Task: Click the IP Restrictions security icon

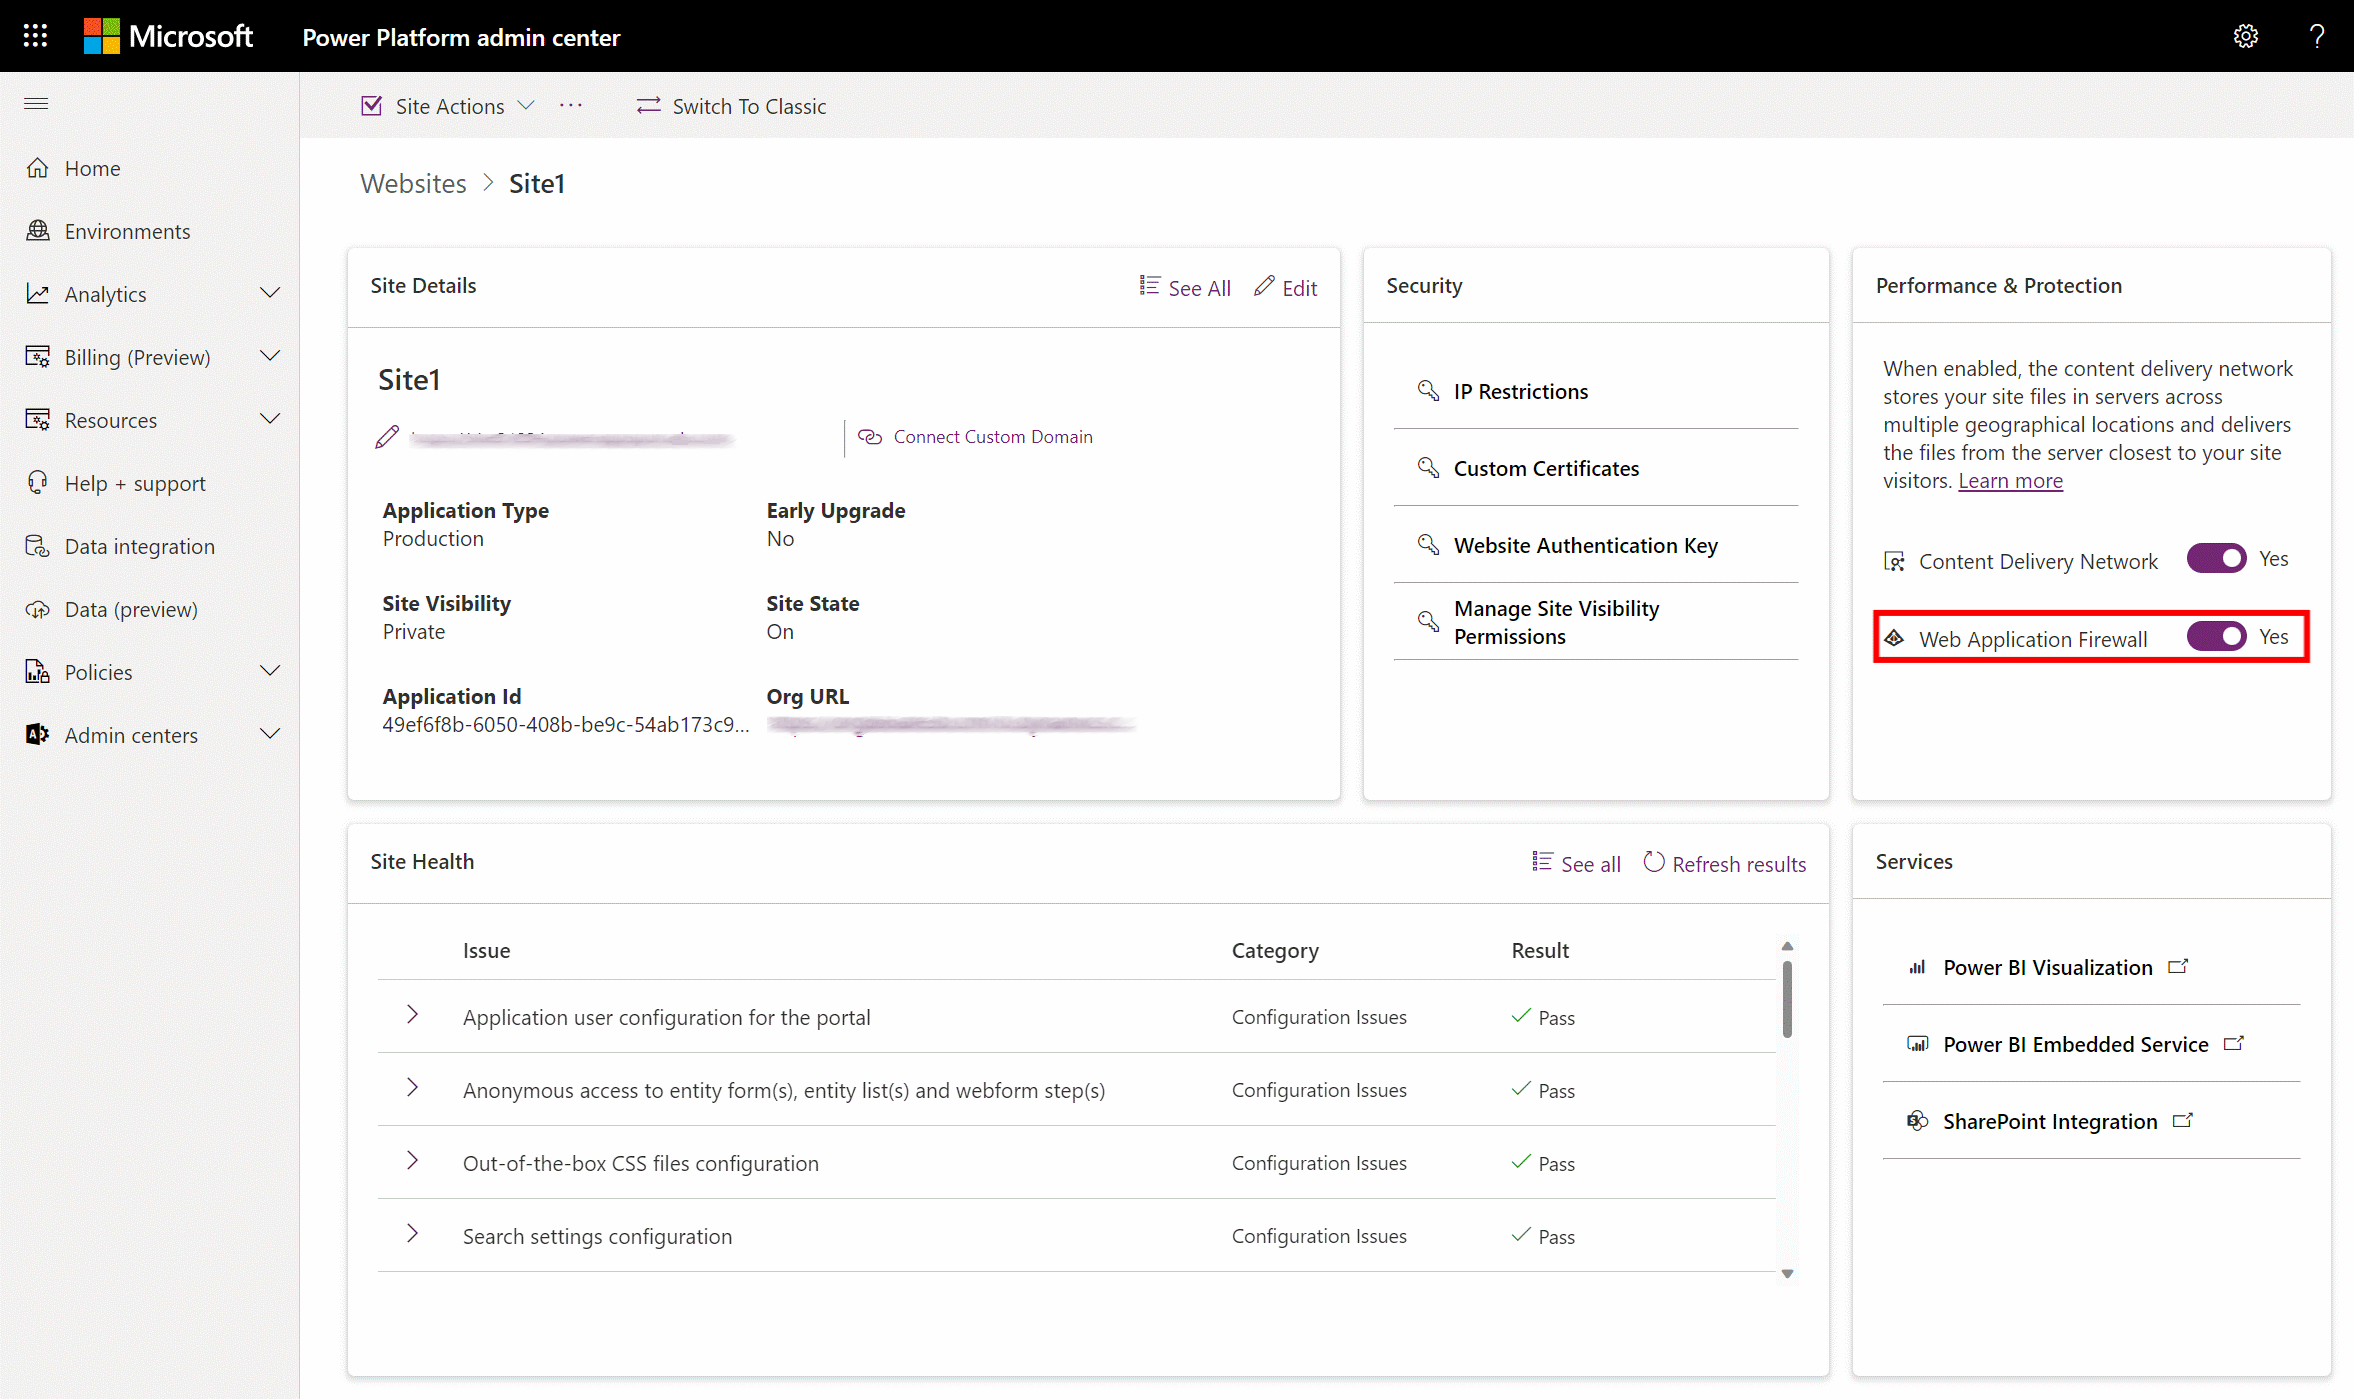Action: (1428, 390)
